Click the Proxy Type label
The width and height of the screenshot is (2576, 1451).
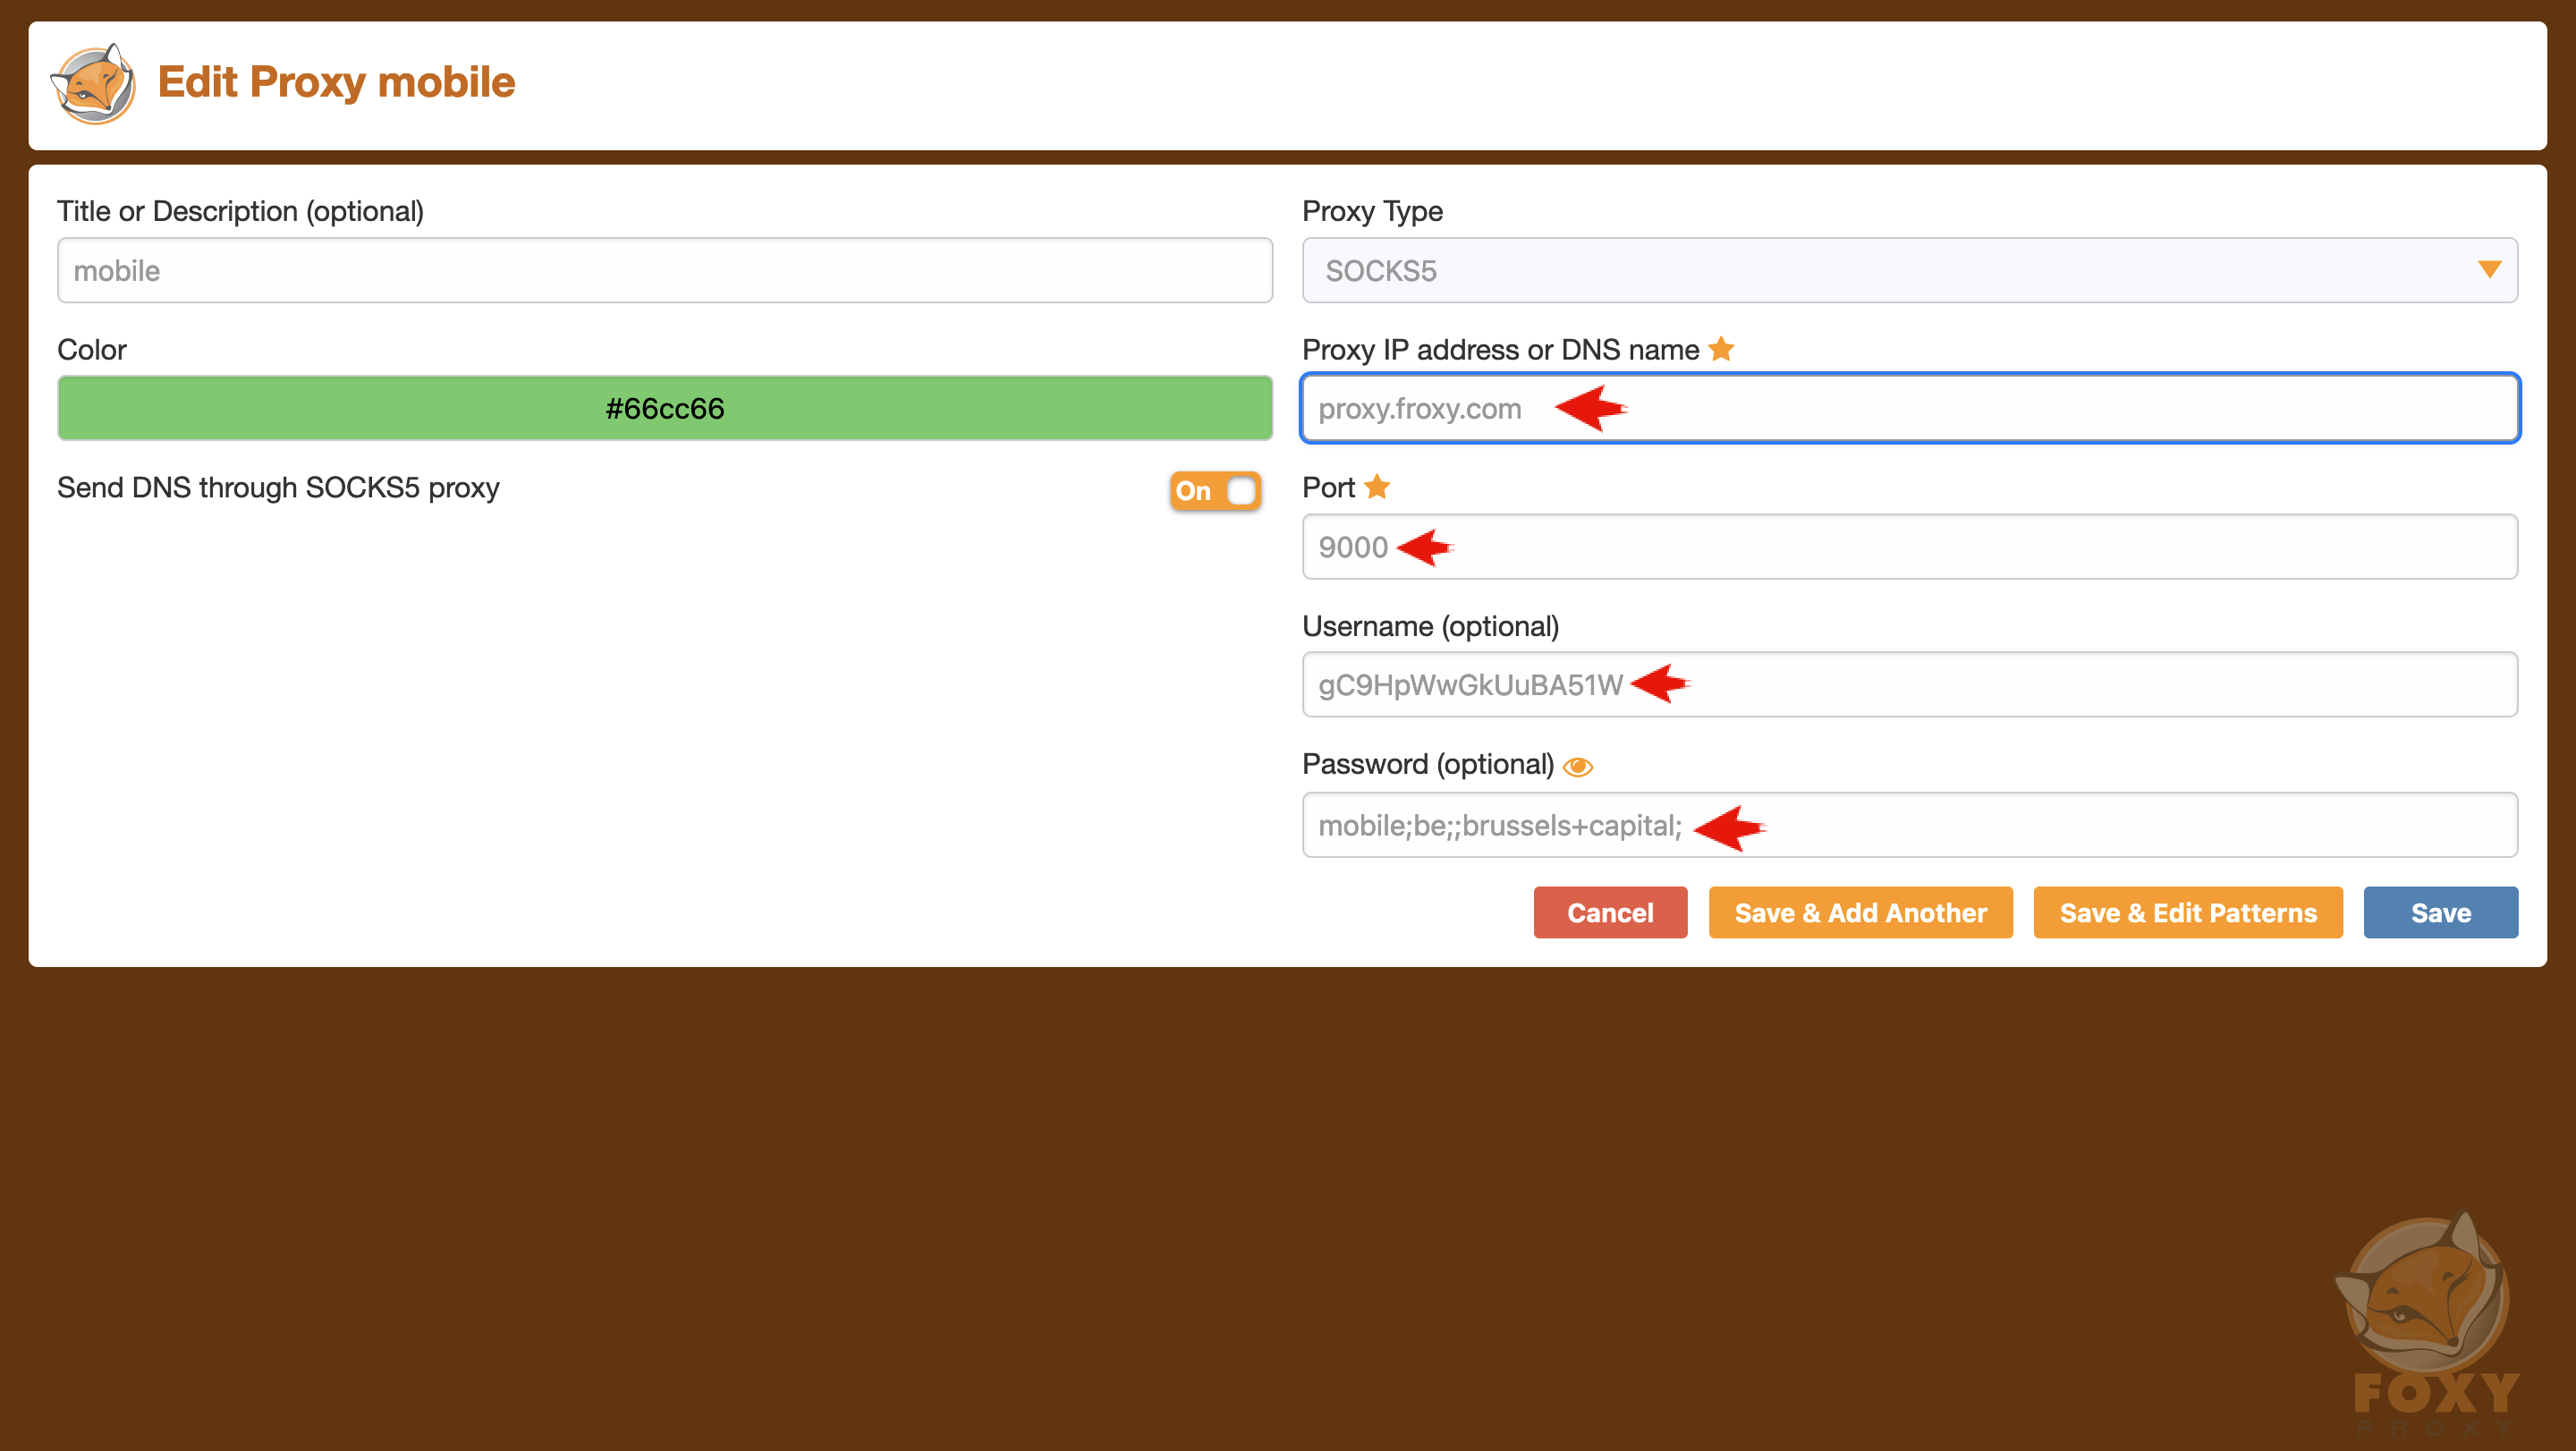click(1372, 212)
